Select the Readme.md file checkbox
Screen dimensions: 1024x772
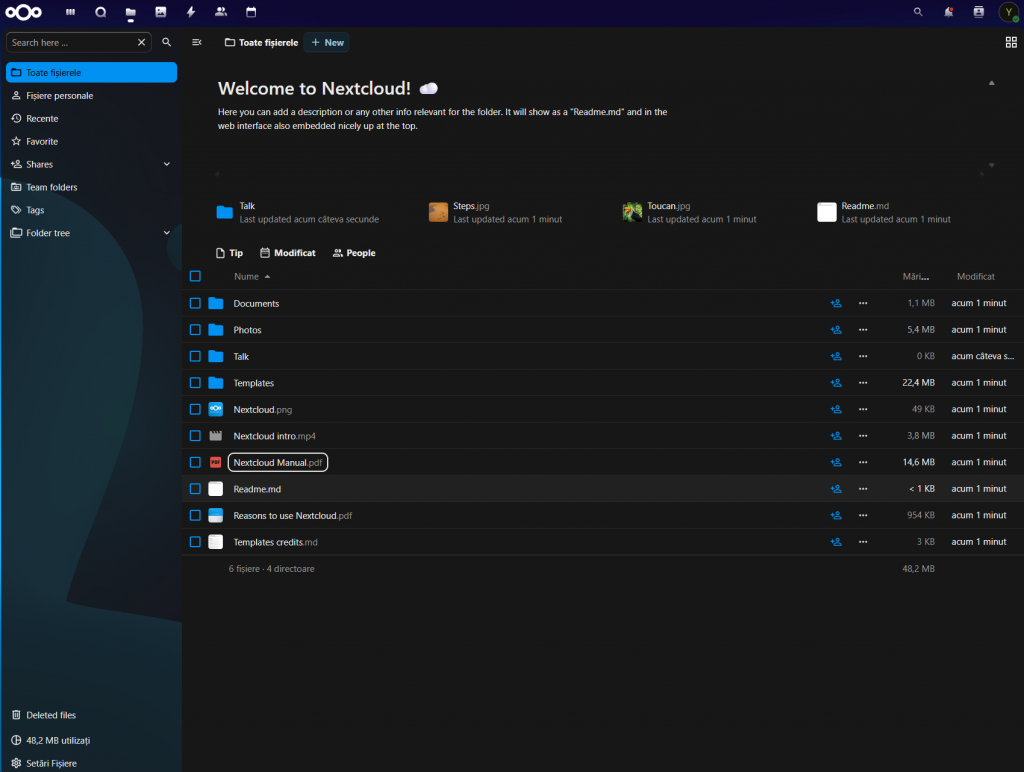(x=196, y=489)
